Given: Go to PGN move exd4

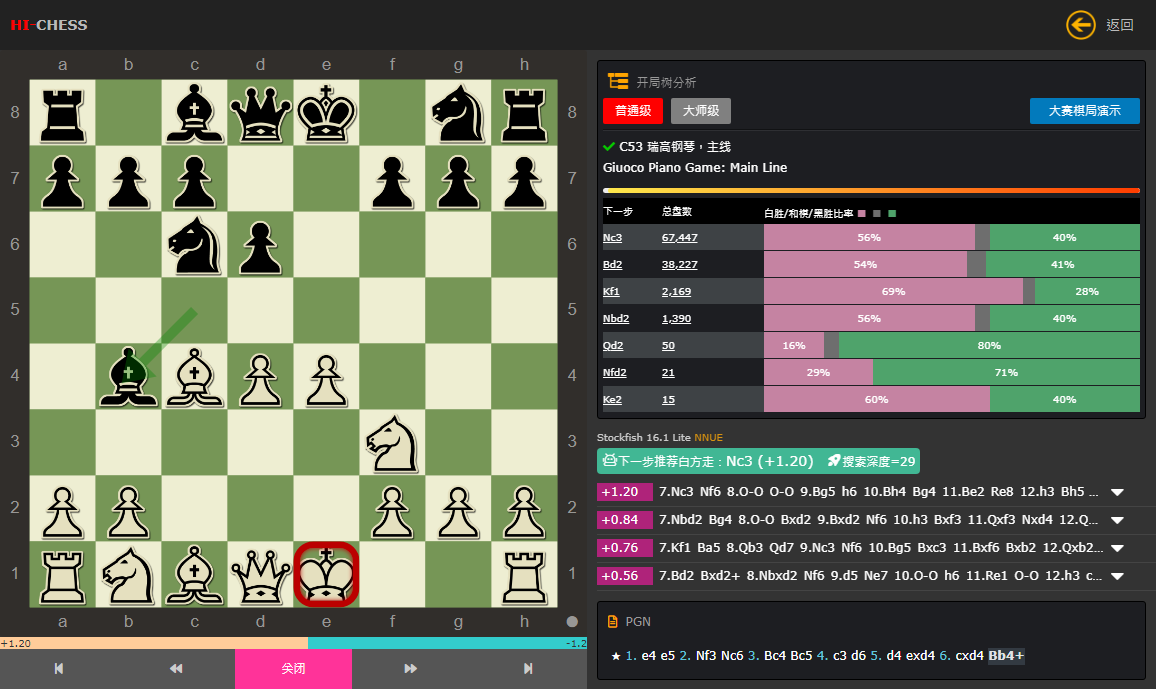Looking at the screenshot, I should tap(919, 656).
